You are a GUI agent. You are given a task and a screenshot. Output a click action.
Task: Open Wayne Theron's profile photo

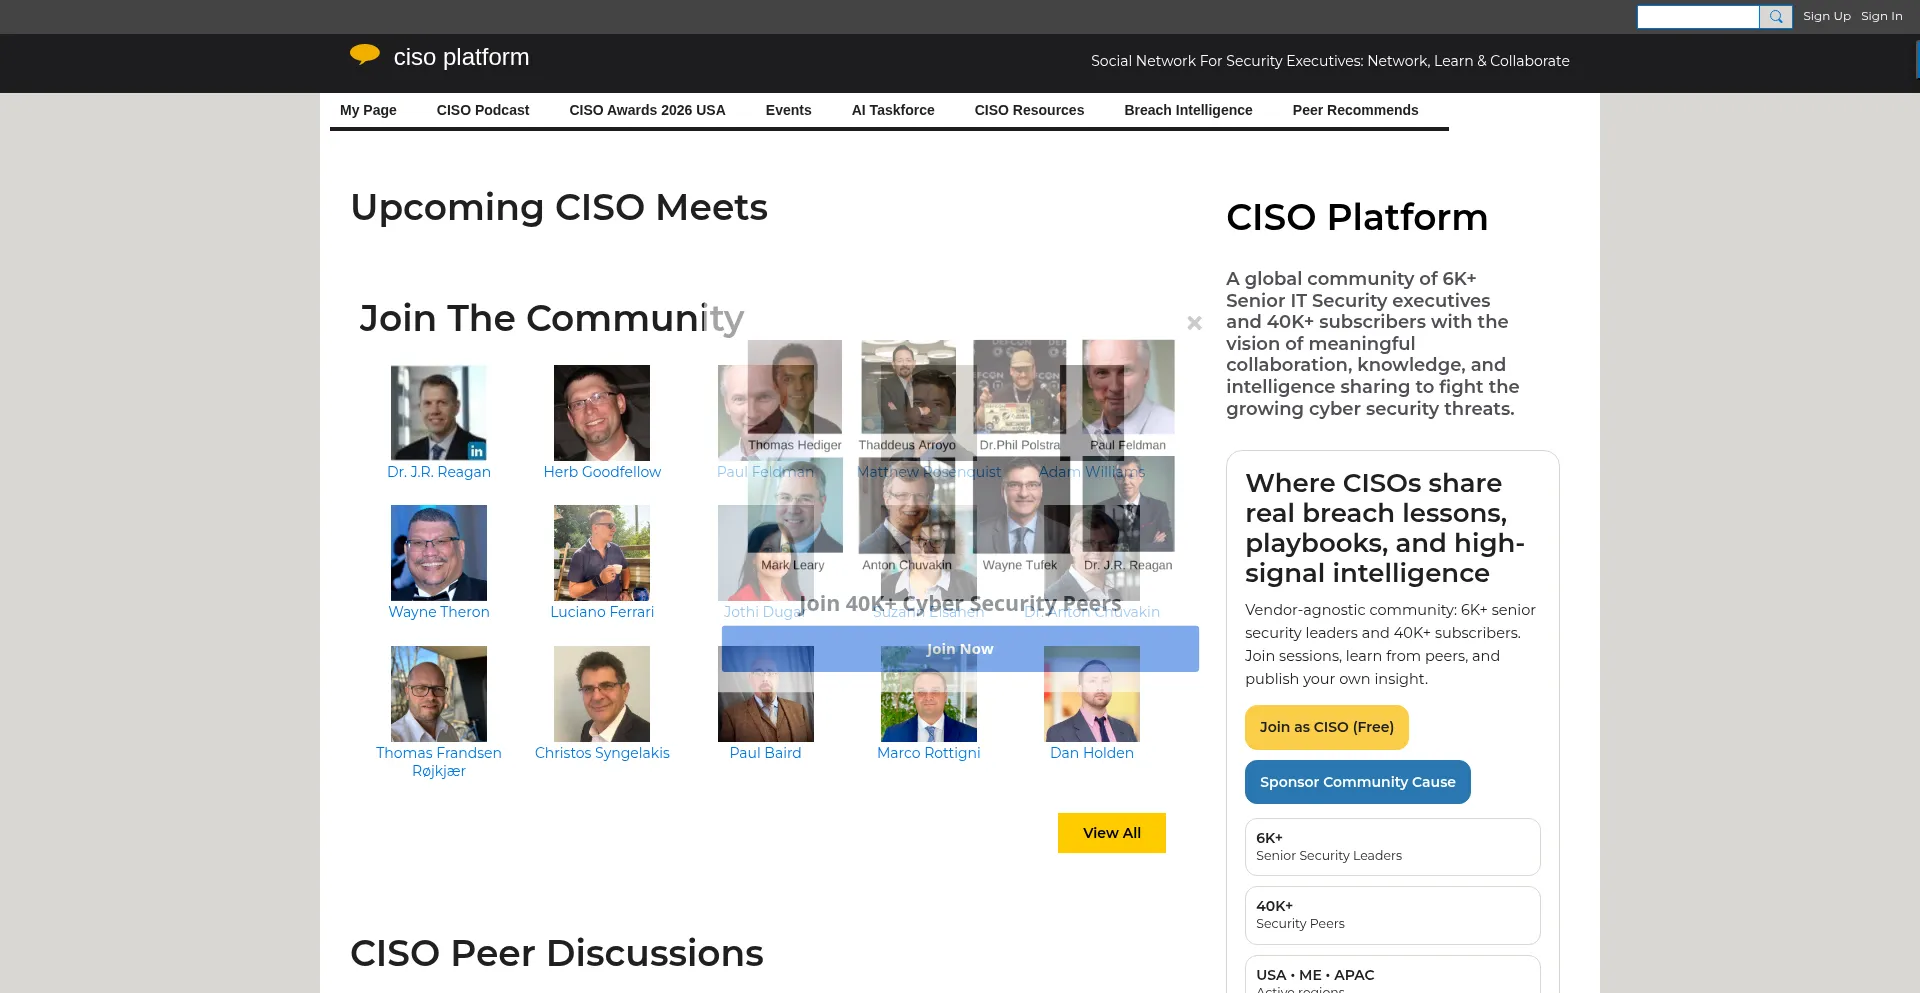tap(439, 553)
